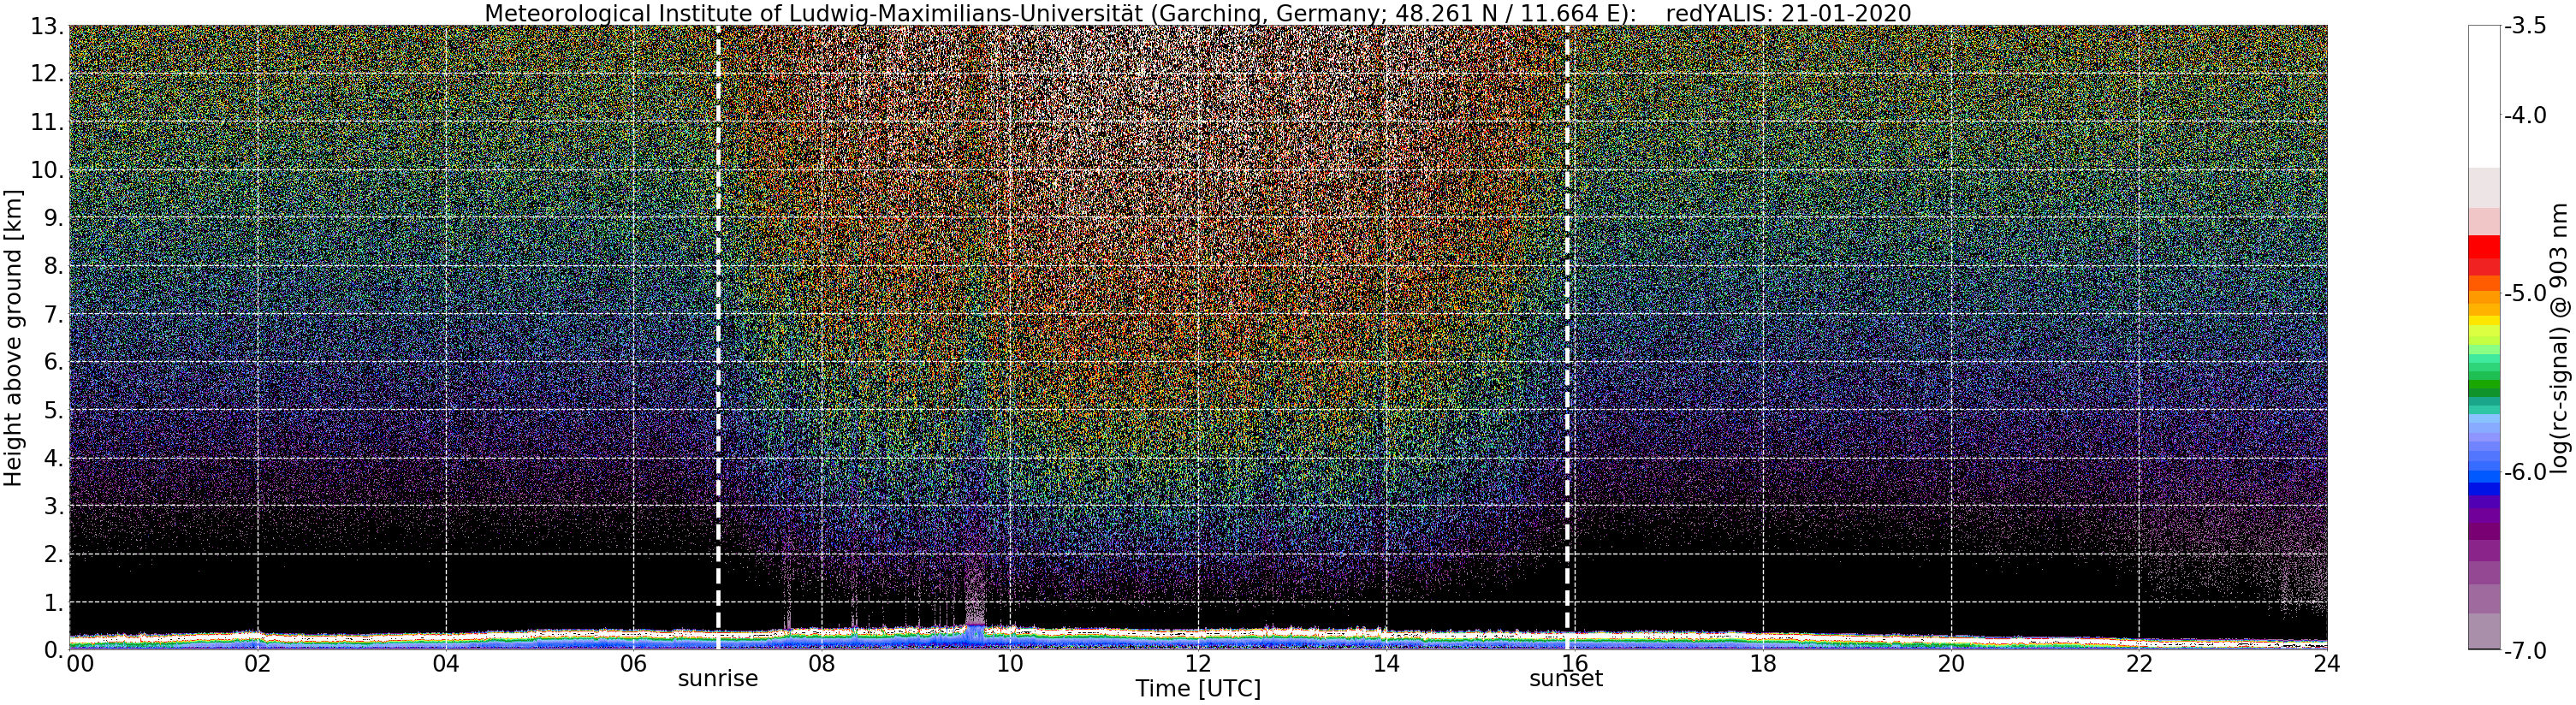
Task: Click the x-axis tick label '22'
Action: (x=2139, y=664)
